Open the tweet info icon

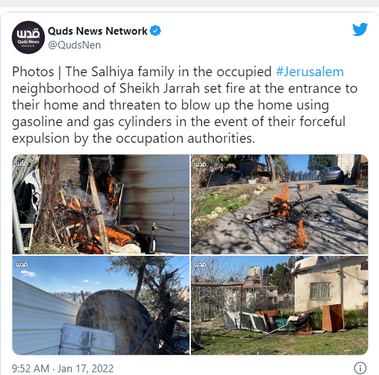pos(360,368)
